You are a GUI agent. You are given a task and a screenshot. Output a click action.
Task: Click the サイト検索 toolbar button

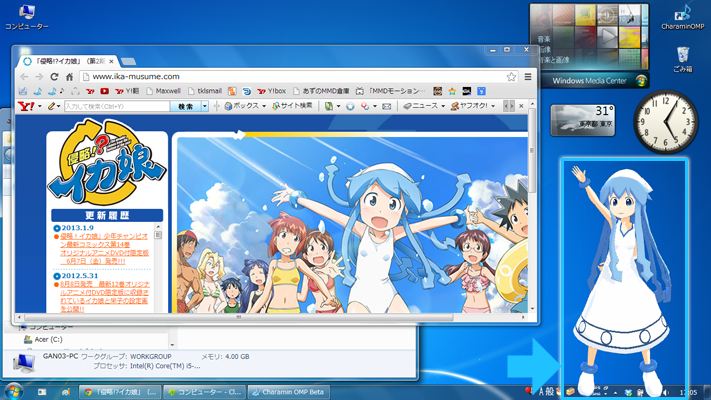click(x=292, y=106)
